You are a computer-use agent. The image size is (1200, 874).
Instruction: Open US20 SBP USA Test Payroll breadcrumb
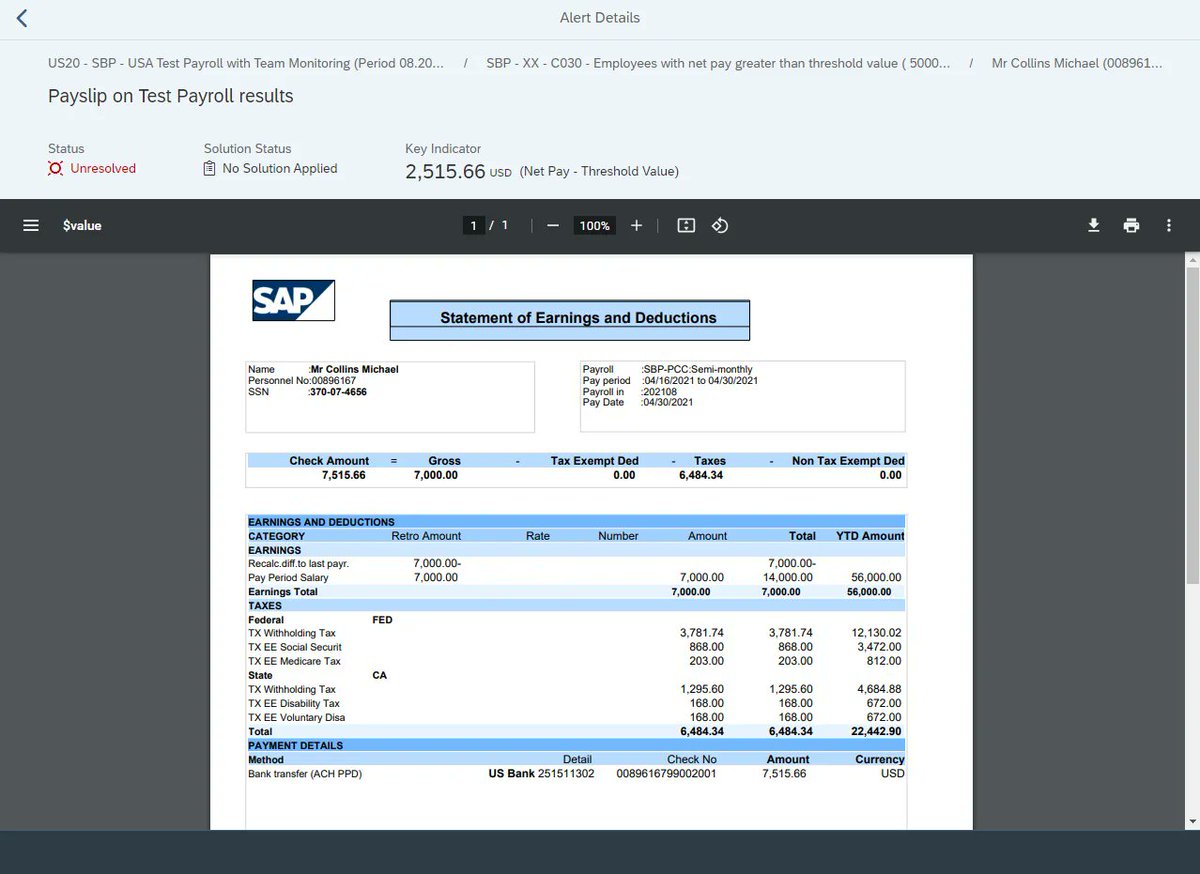pyautogui.click(x=246, y=63)
